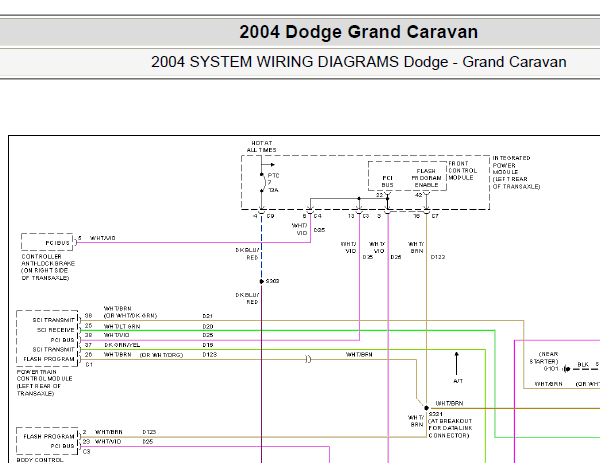Click "FLASH PROGRAM" pin of body control module
The height and width of the screenshot is (463, 600).
pyautogui.click(x=49, y=436)
